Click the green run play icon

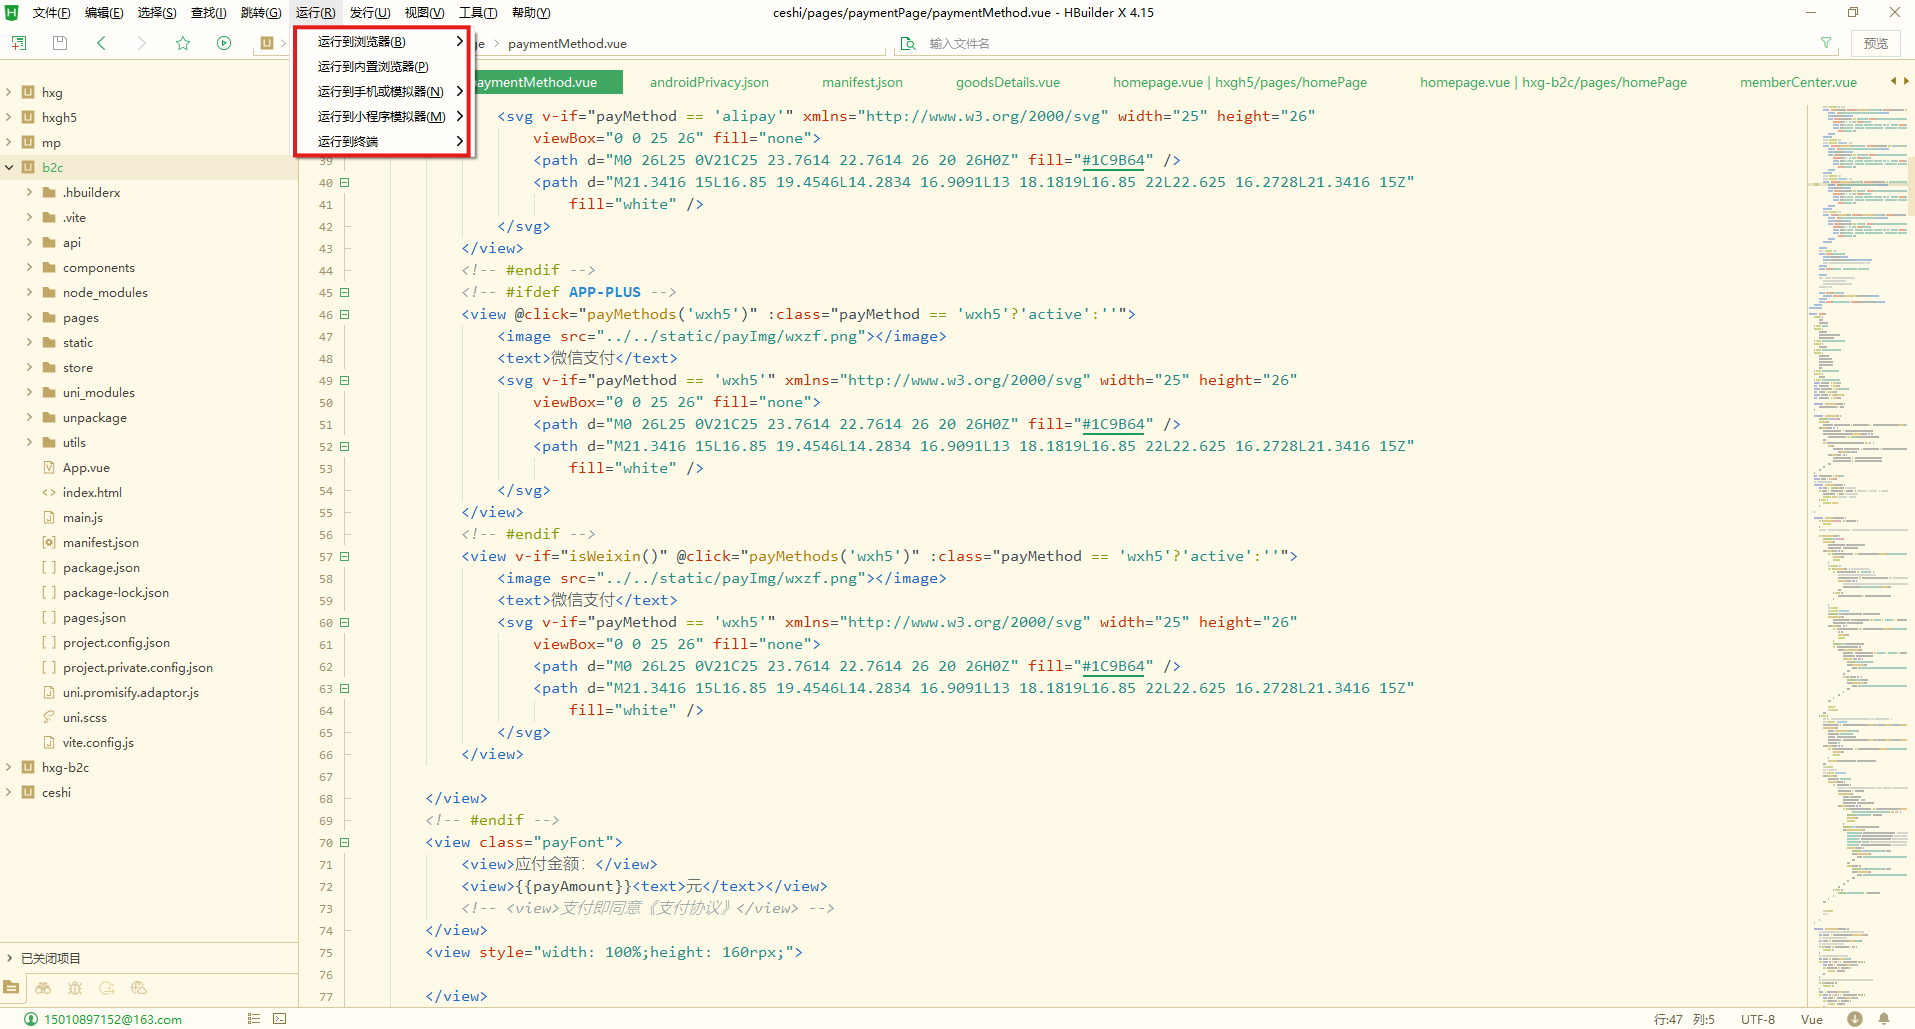click(224, 43)
